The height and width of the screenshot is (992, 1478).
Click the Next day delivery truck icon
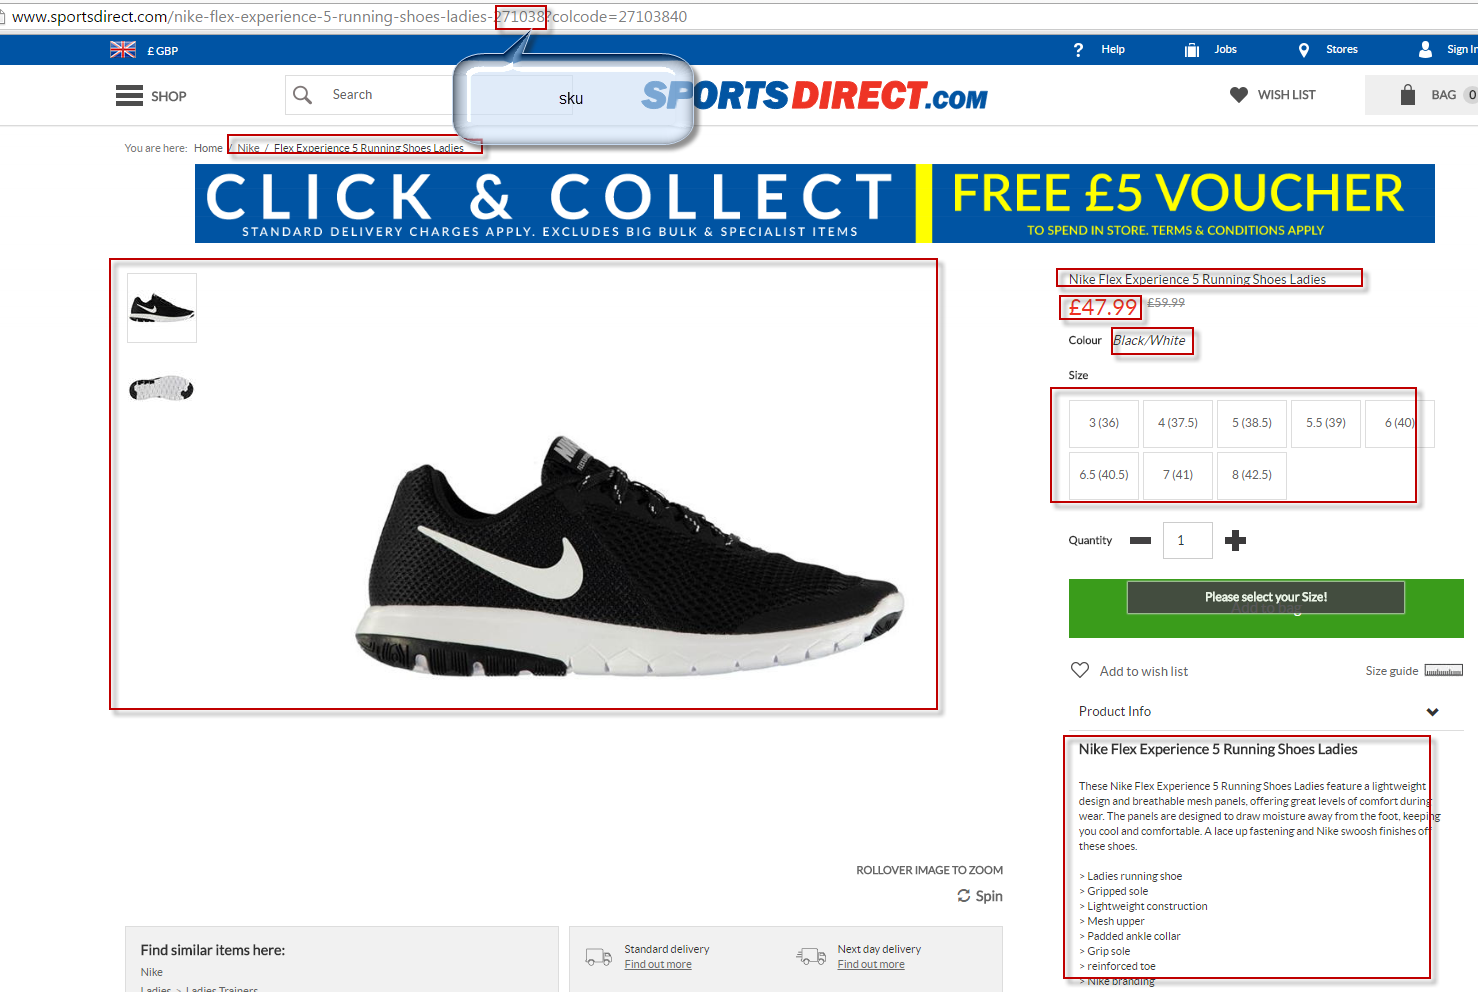coord(811,957)
